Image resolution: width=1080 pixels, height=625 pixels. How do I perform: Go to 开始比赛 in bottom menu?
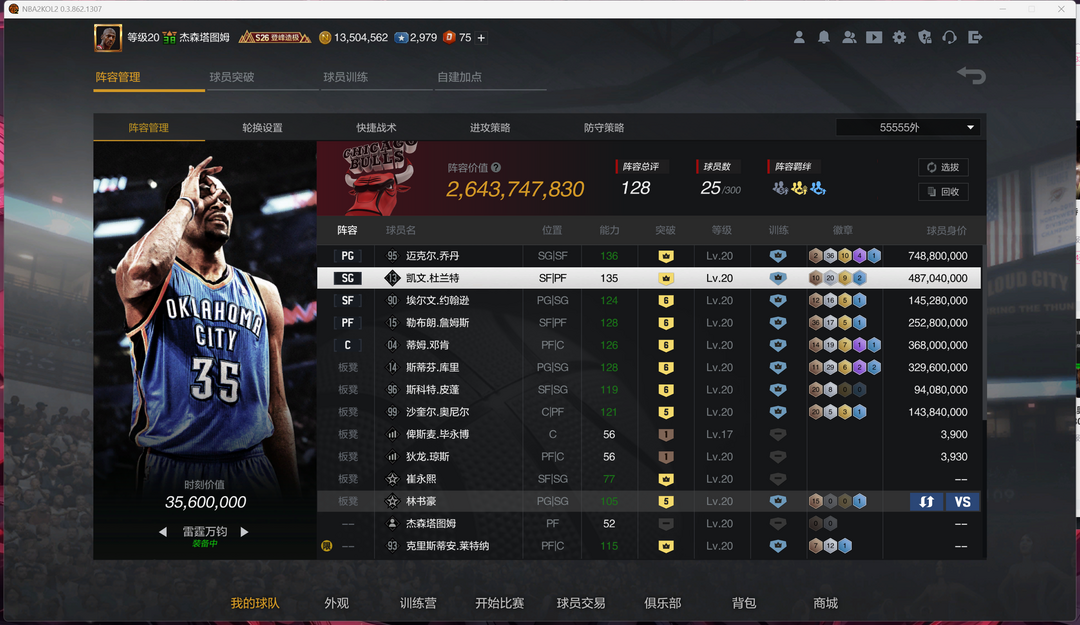click(499, 604)
